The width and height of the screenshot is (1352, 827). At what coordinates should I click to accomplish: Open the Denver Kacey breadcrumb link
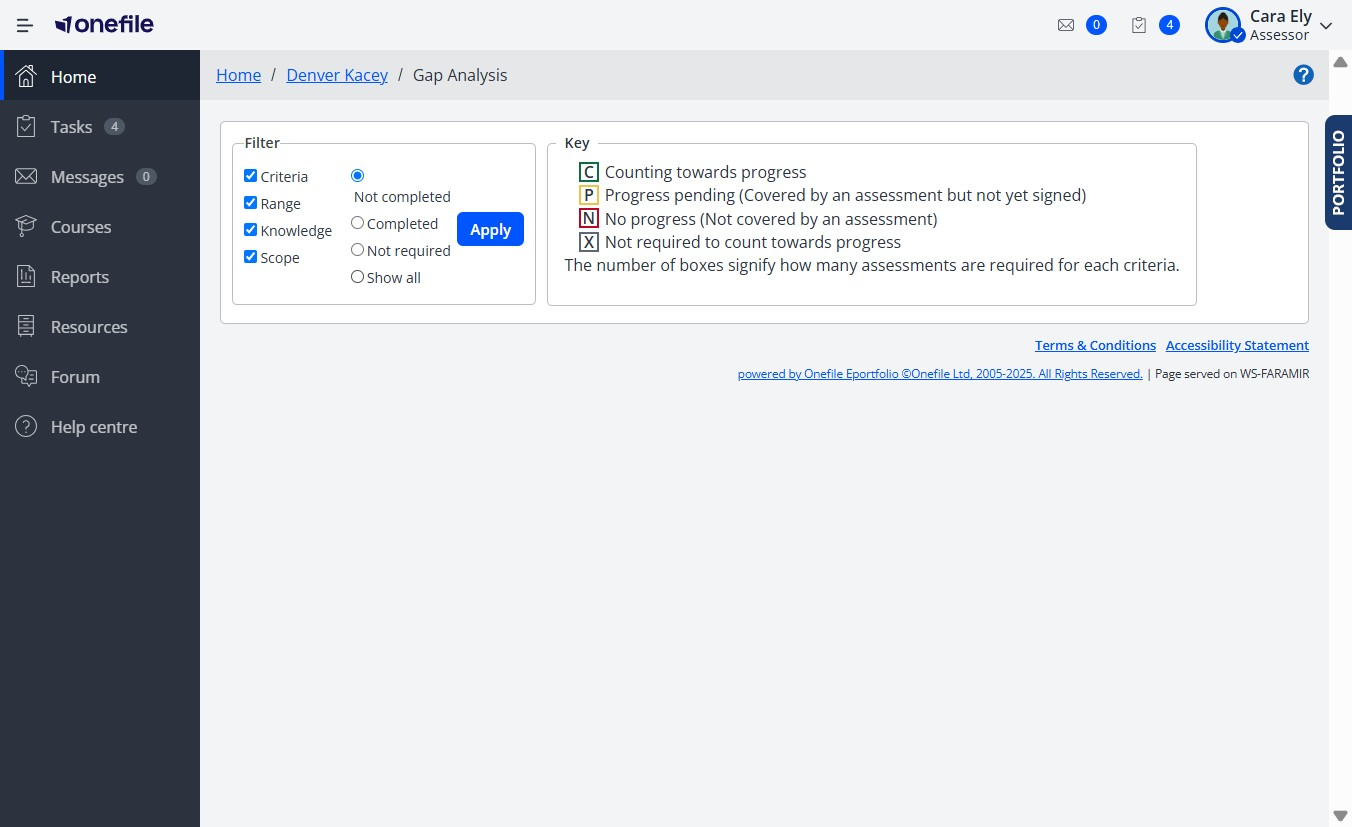337,75
